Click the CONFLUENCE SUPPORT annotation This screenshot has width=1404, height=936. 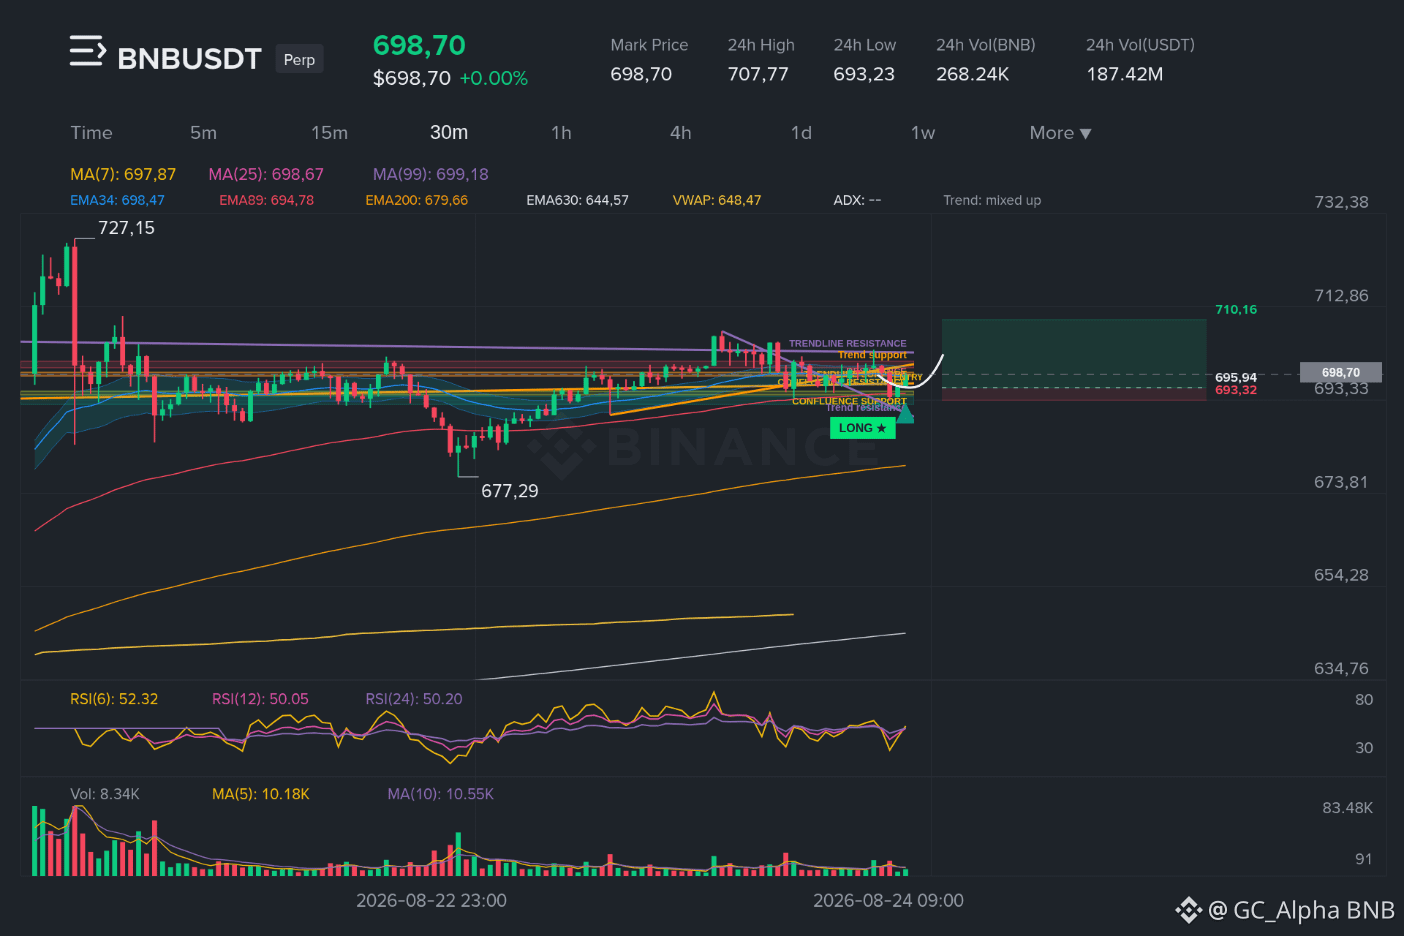click(x=850, y=401)
